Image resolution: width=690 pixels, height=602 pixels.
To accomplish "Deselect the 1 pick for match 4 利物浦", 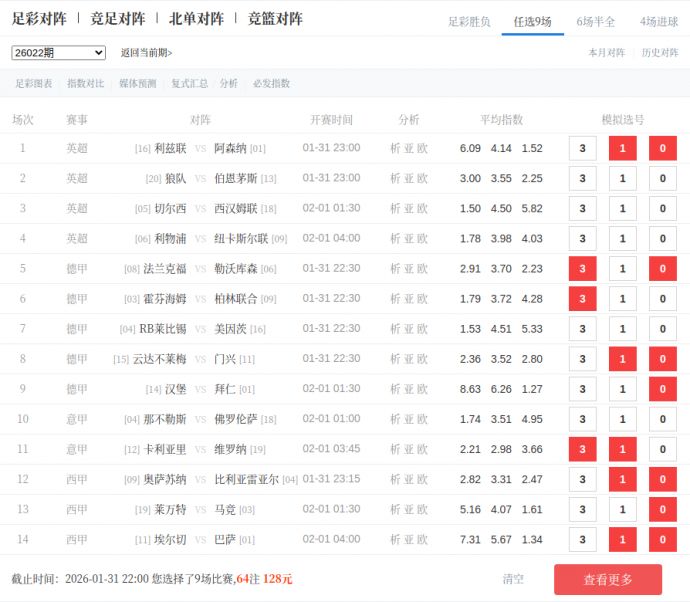I will 622,239.
